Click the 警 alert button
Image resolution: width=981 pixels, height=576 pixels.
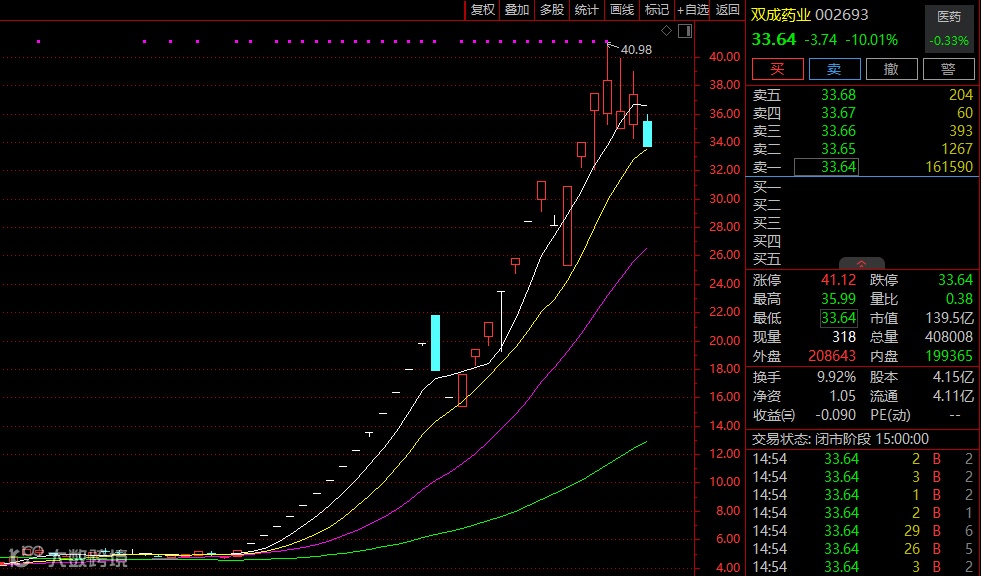pos(948,69)
